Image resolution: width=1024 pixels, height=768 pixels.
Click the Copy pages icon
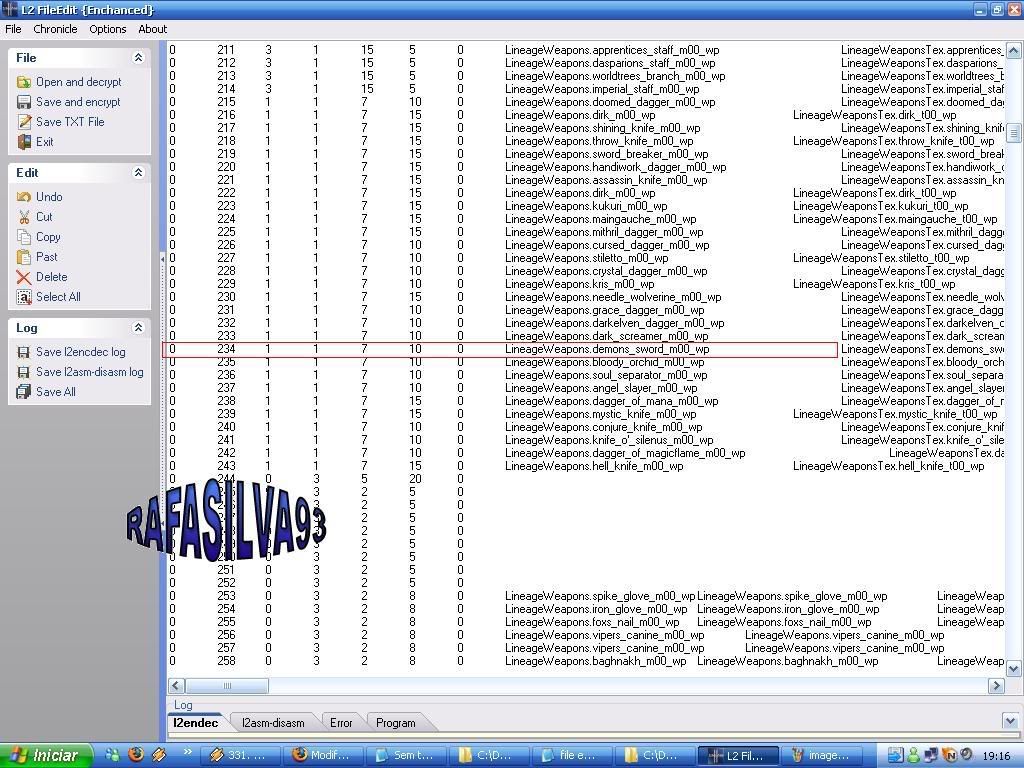[24, 237]
